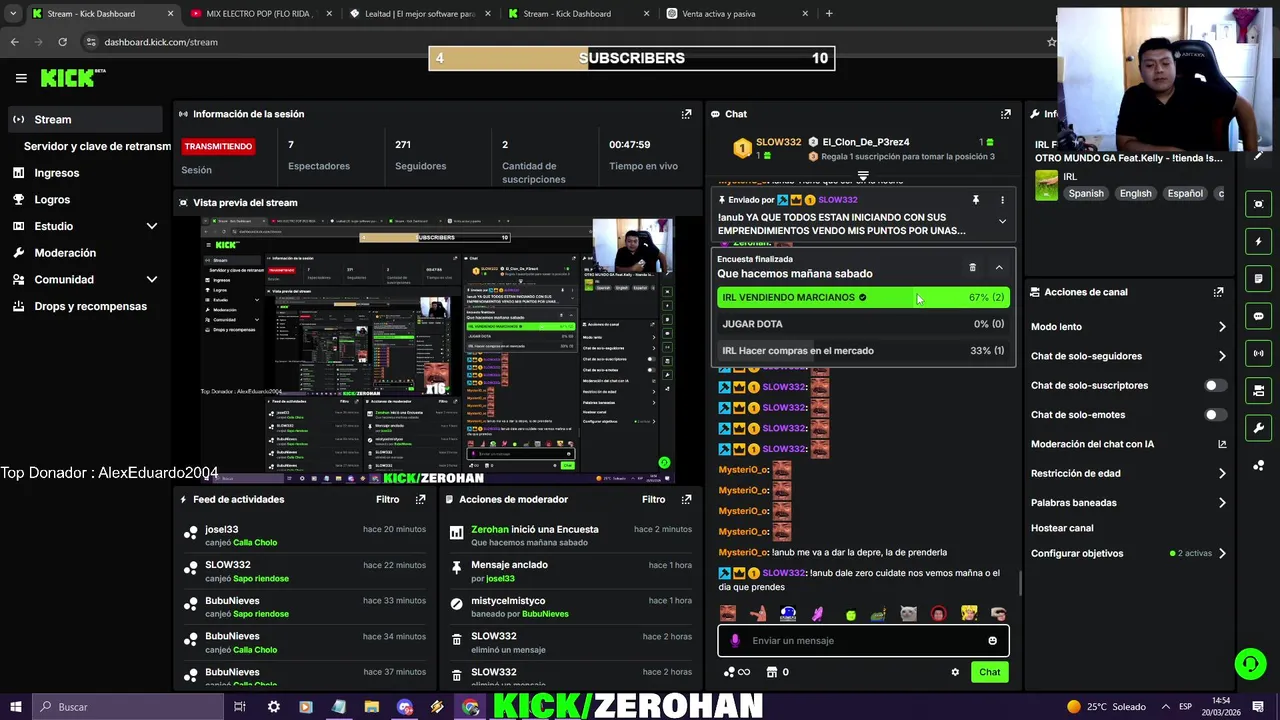Open Palabras baneadas options arrow
Image resolution: width=1280 pixels, height=720 pixels.
tap(1222, 503)
